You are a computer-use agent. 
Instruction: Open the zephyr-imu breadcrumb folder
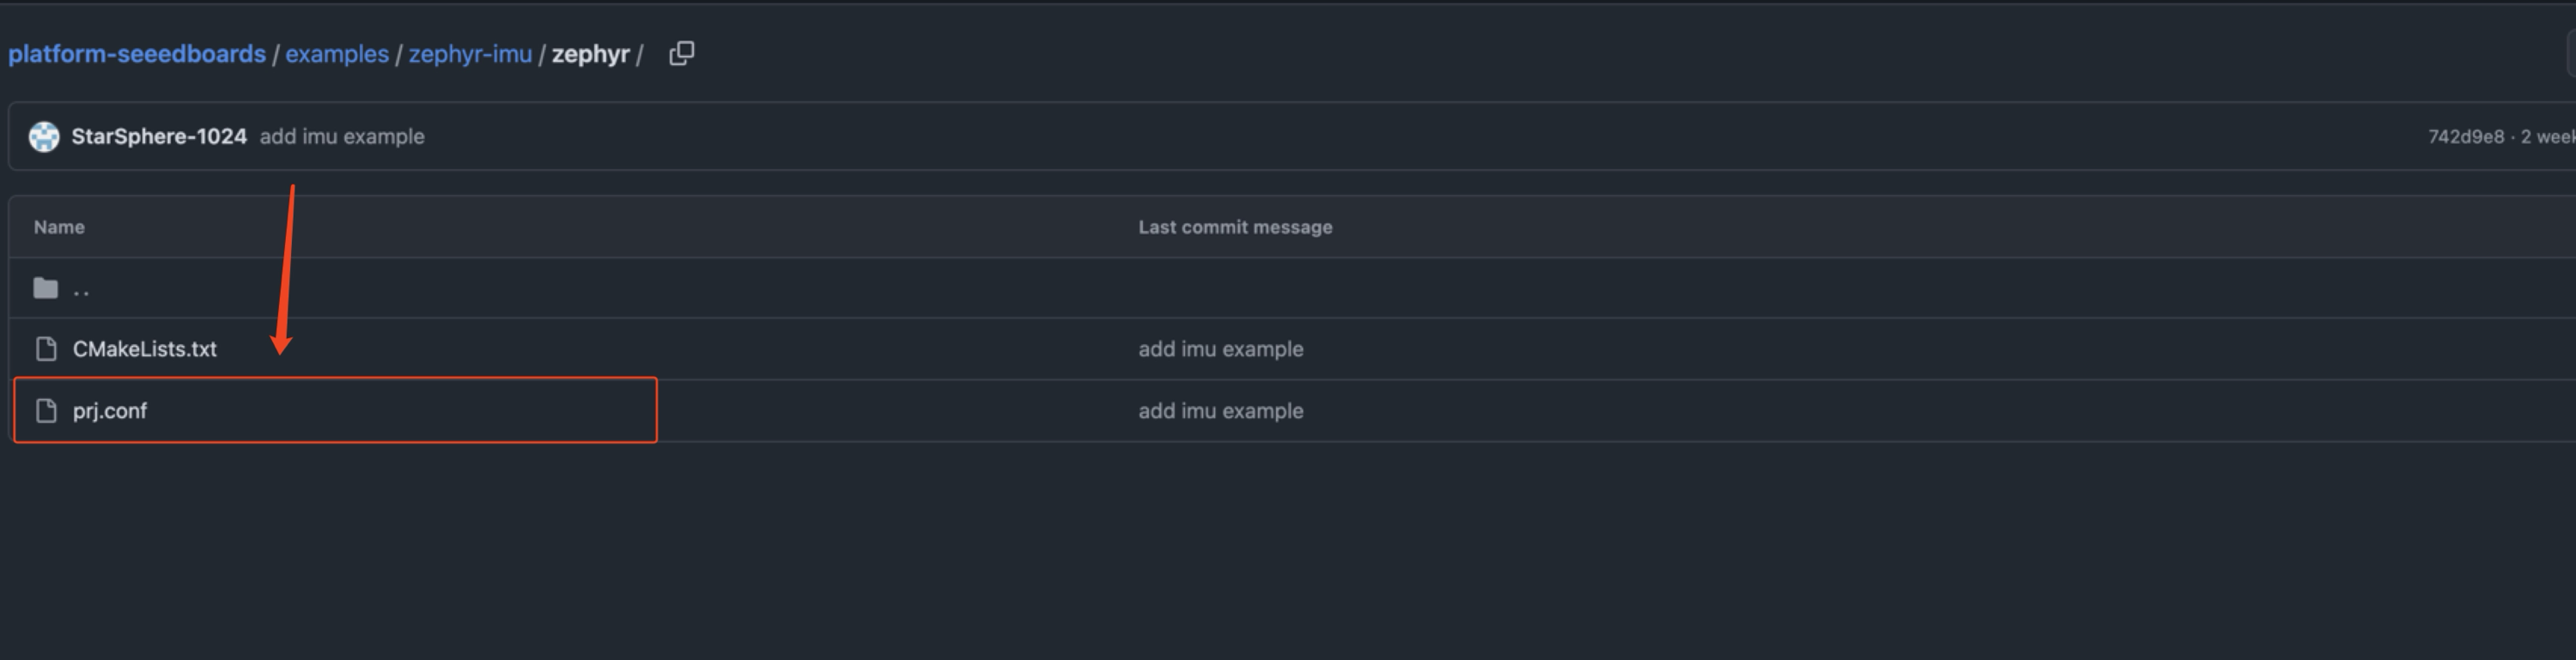tap(470, 54)
